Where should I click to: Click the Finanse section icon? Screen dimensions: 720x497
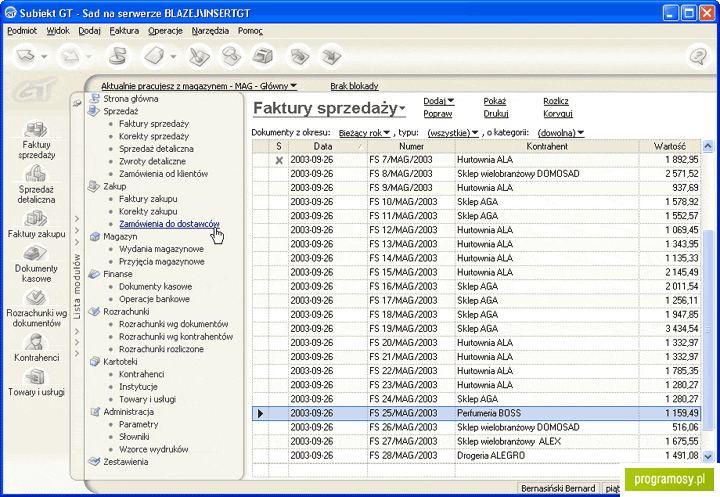click(94, 274)
